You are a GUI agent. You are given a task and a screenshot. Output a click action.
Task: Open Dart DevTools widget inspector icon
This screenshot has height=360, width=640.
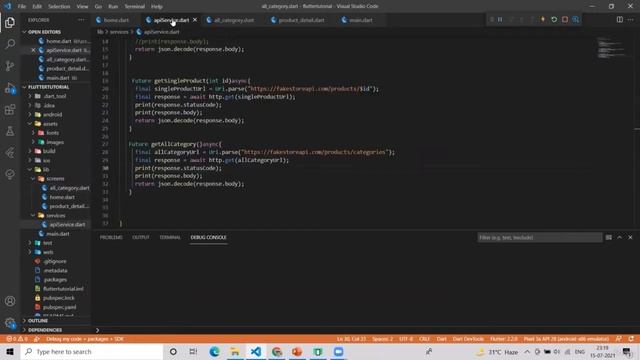click(576, 20)
